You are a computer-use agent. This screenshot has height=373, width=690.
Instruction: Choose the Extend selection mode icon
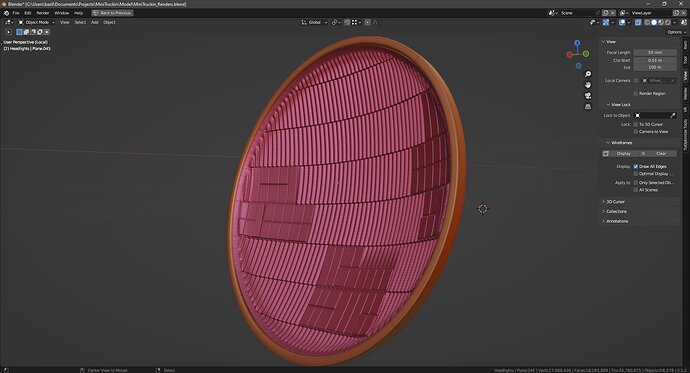26,32
